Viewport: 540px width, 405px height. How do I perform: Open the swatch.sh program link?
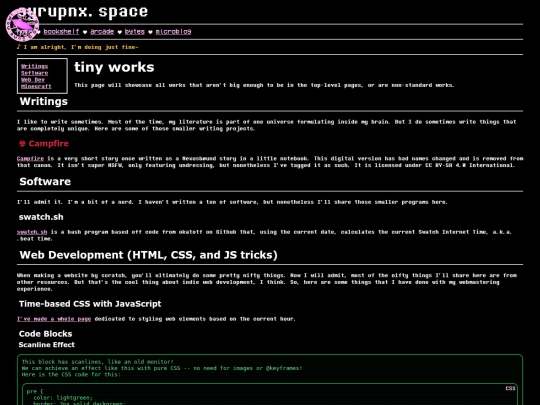point(32,232)
